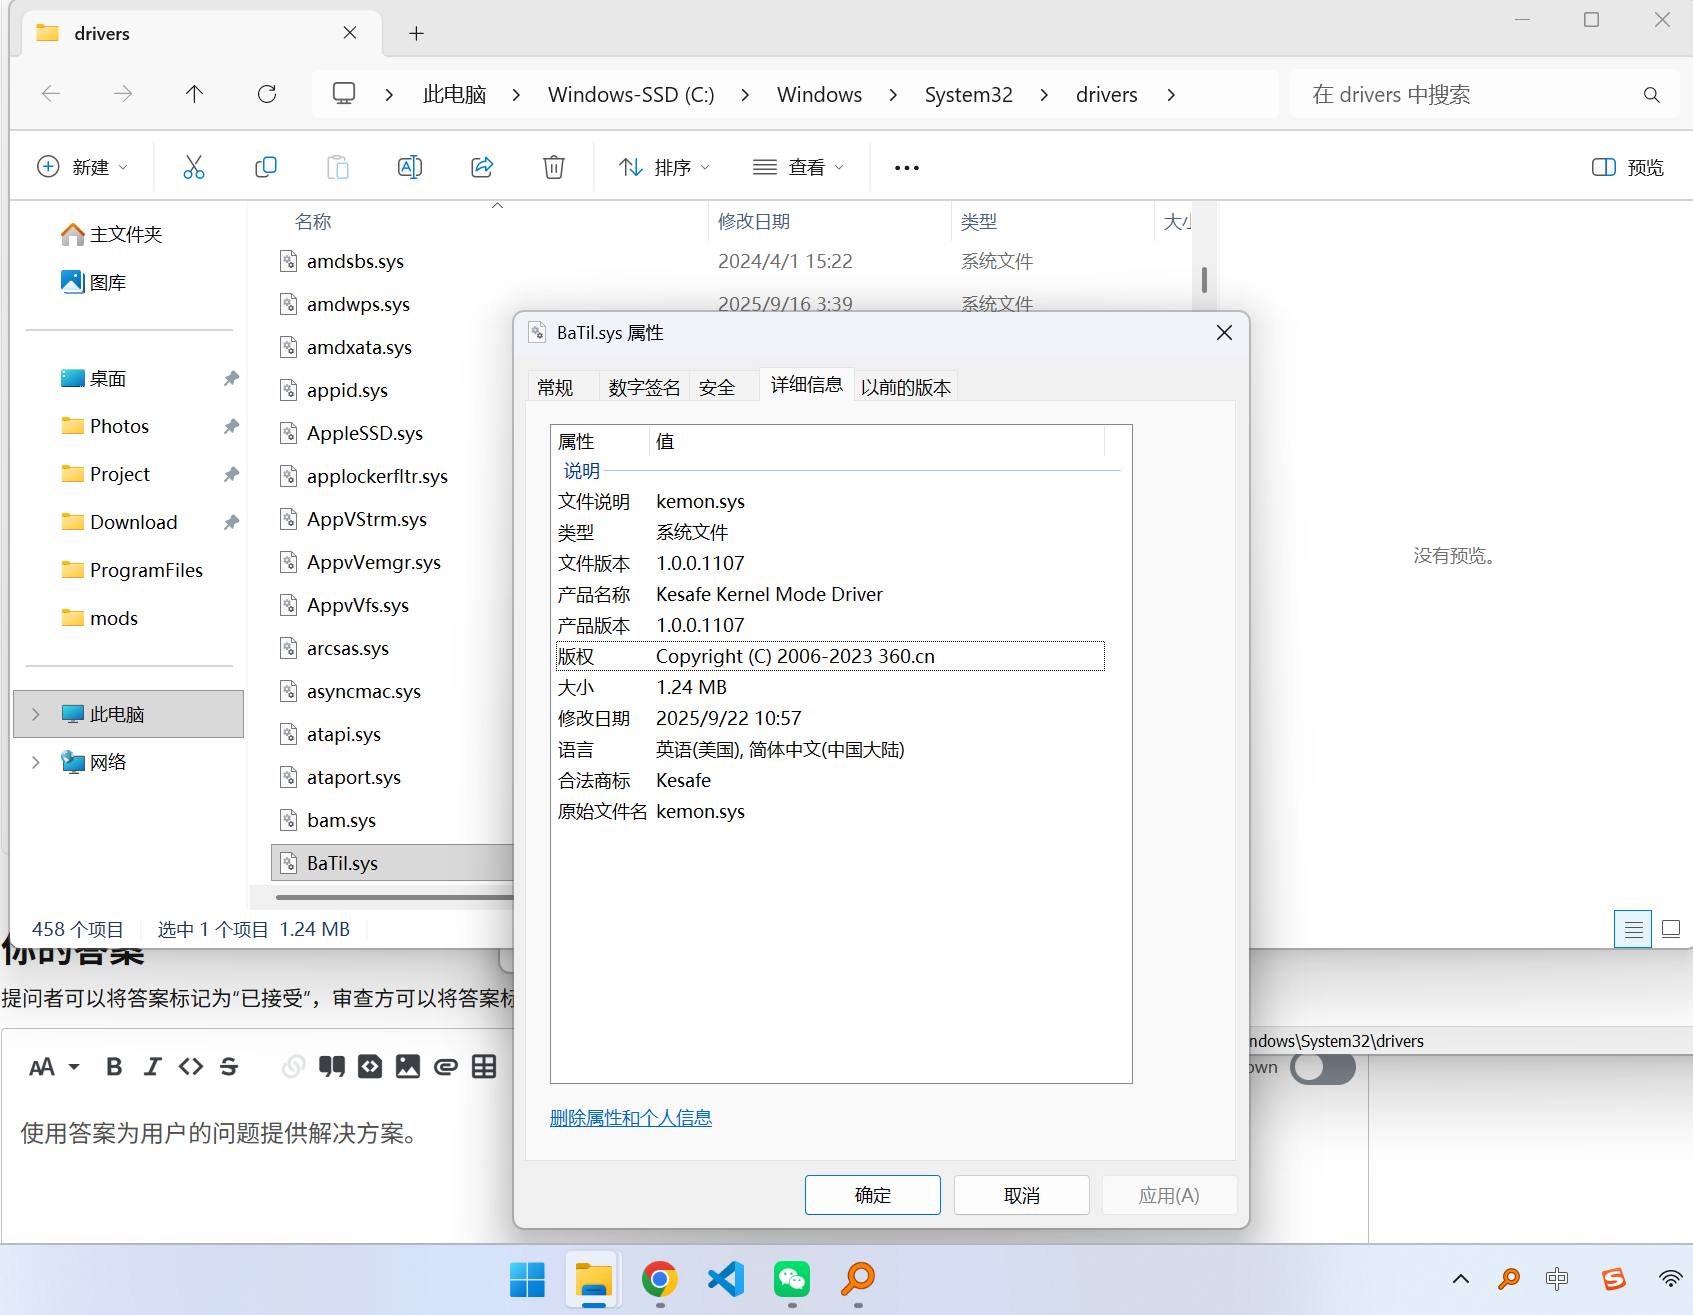Click the Rename icon in toolbar
This screenshot has height=1315, width=1693.
410,167
